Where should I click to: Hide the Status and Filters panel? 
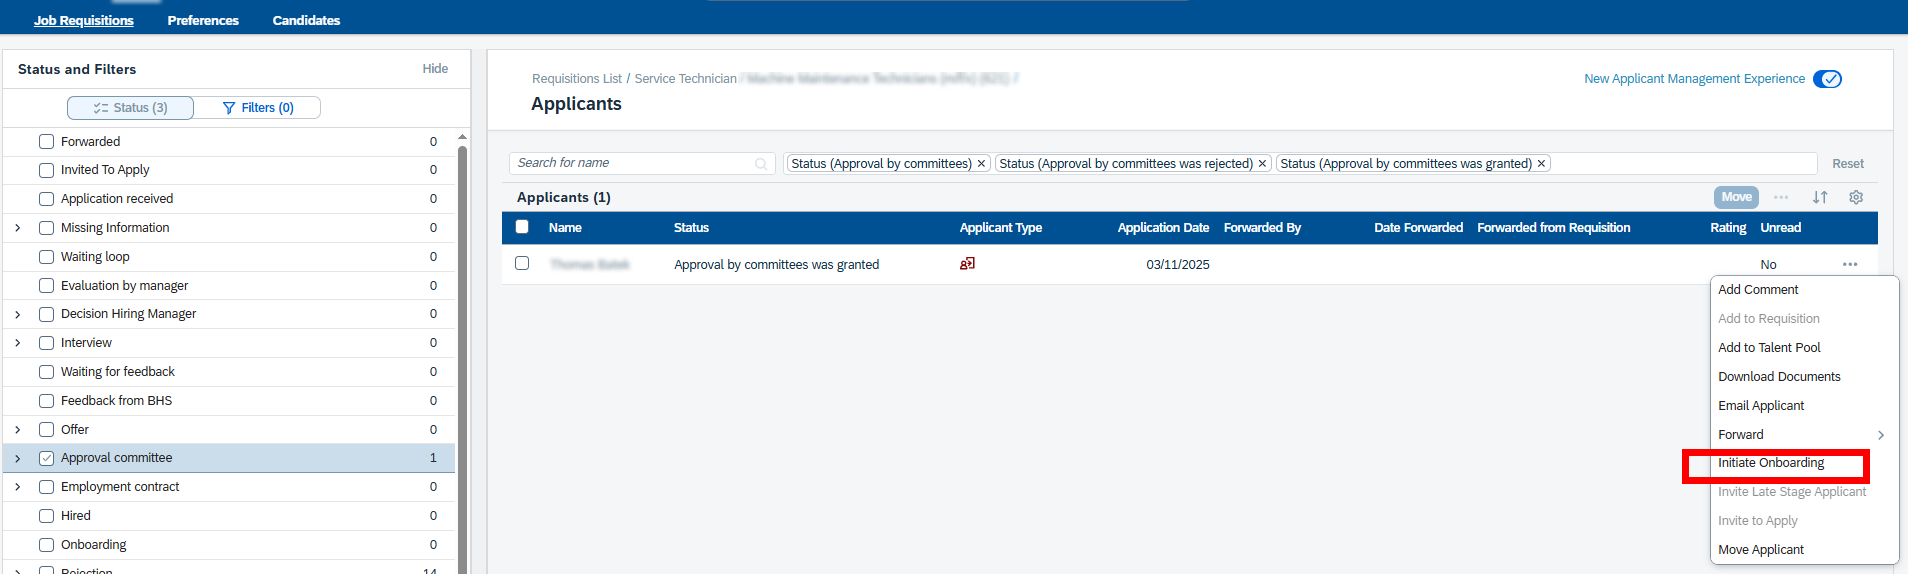435,69
